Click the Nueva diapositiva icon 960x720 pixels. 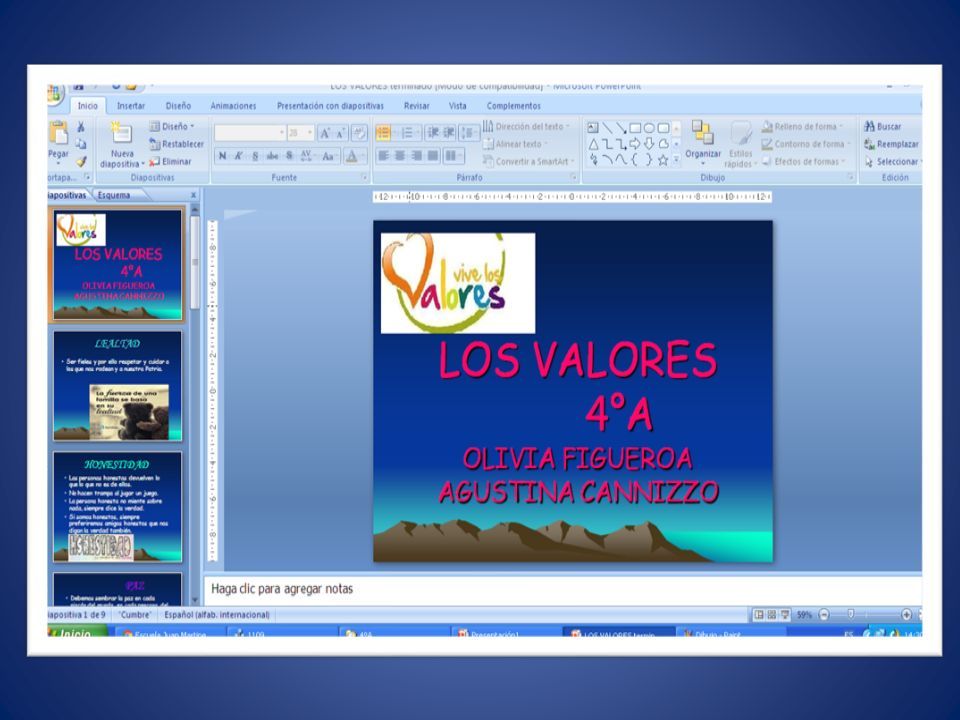pos(121,132)
